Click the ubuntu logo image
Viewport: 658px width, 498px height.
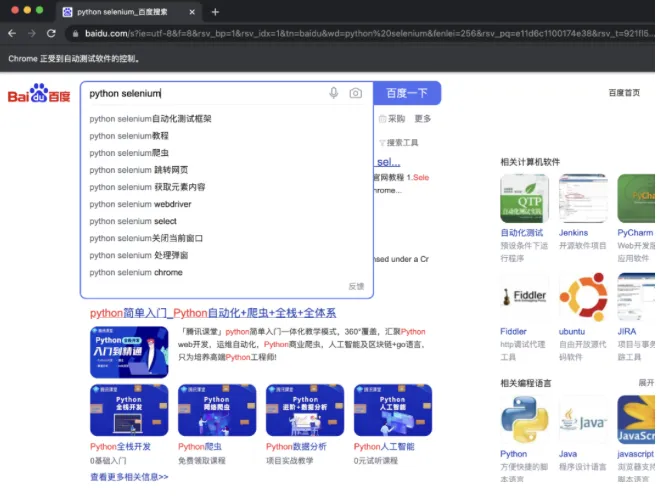(583, 297)
